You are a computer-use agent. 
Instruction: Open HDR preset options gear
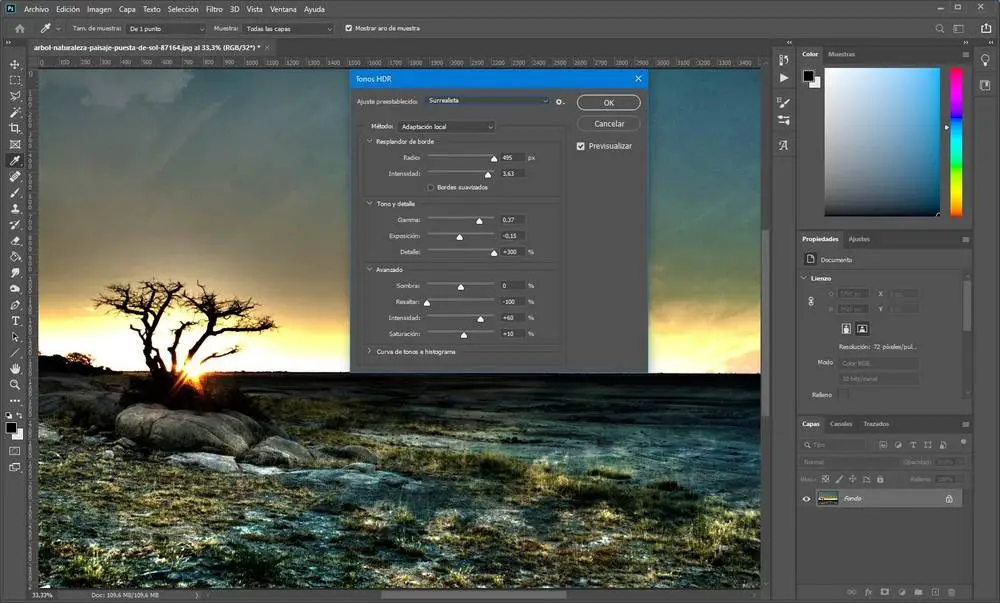point(561,101)
